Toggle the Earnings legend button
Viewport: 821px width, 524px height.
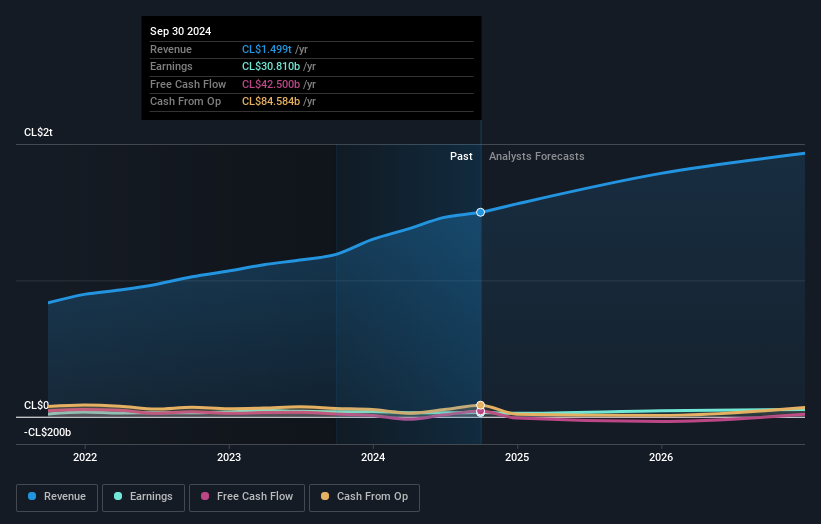[143, 497]
